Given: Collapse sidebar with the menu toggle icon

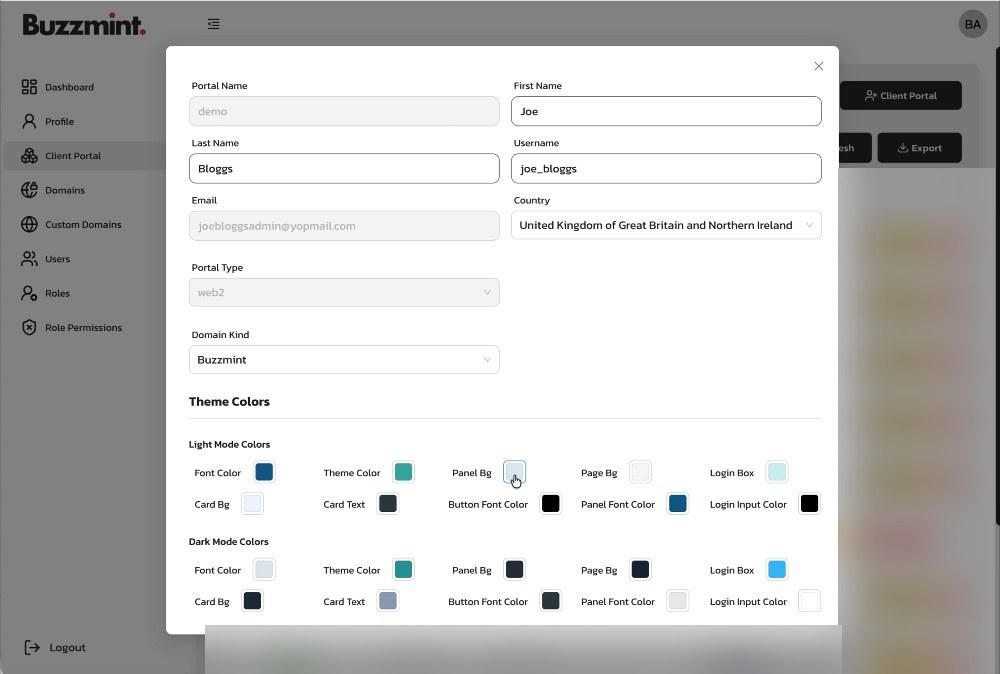Looking at the screenshot, I should [214, 24].
